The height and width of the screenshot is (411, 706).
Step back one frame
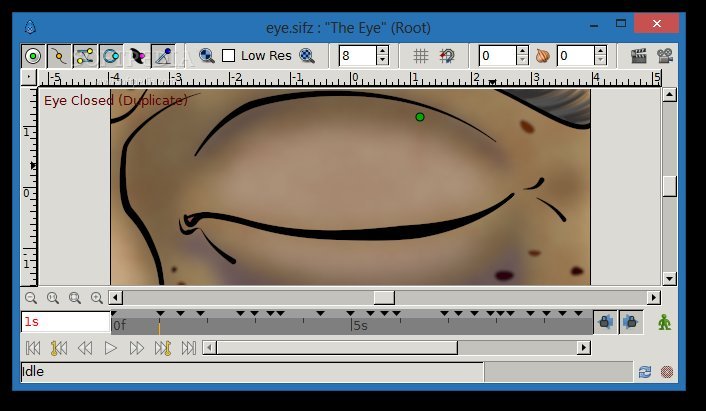pyautogui.click(x=85, y=348)
